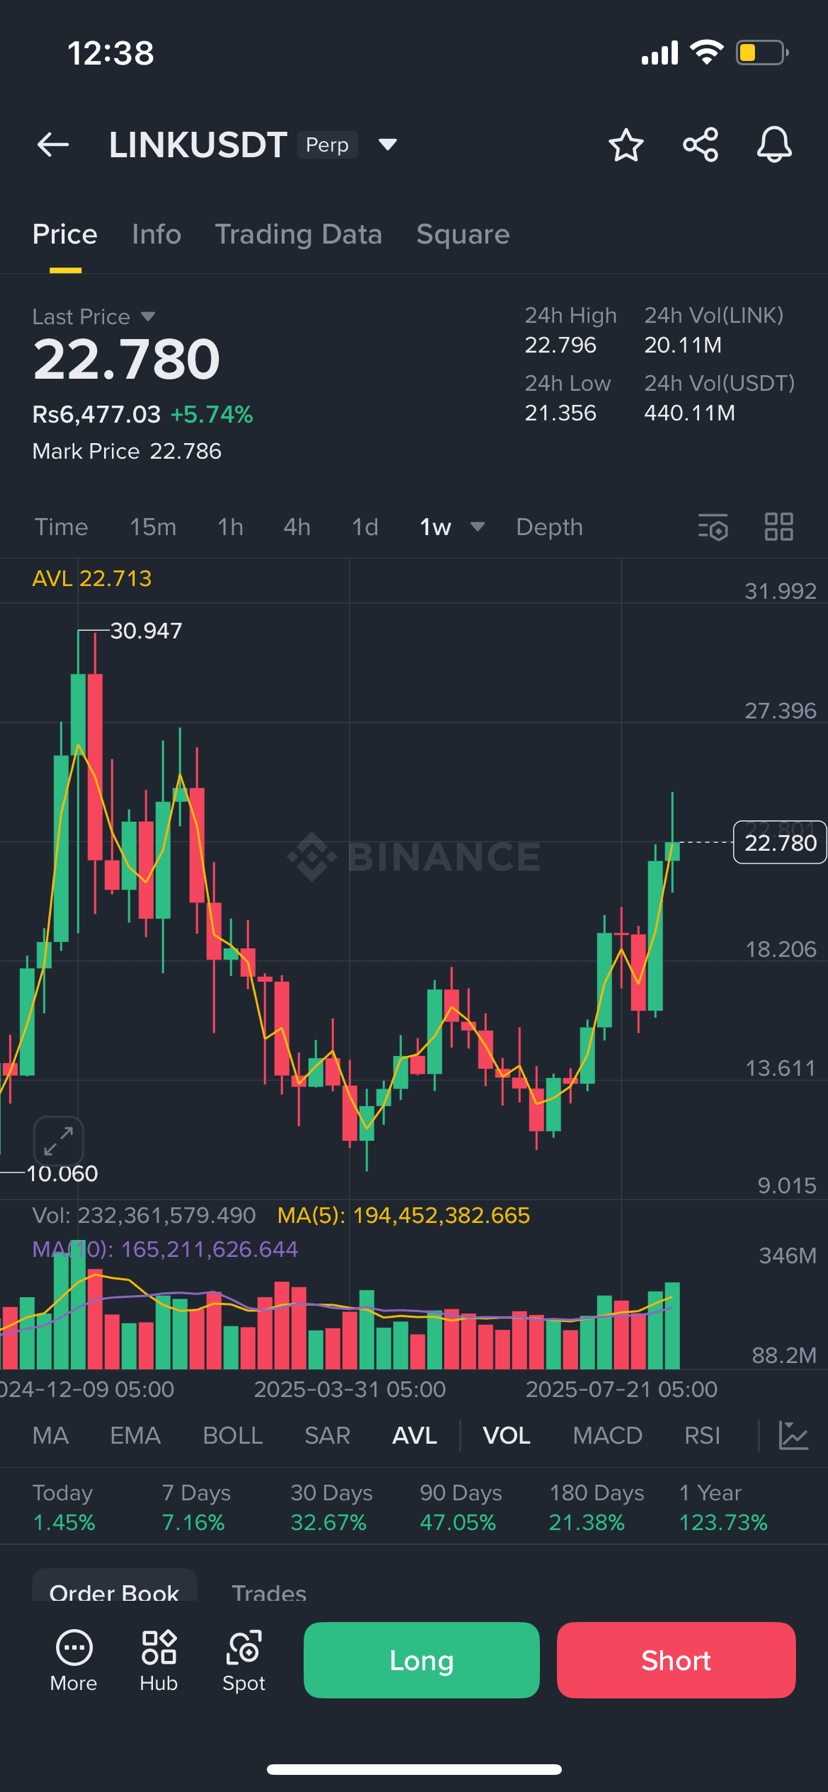Tap the 30.947 high marker
828x1792 pixels.
(146, 631)
